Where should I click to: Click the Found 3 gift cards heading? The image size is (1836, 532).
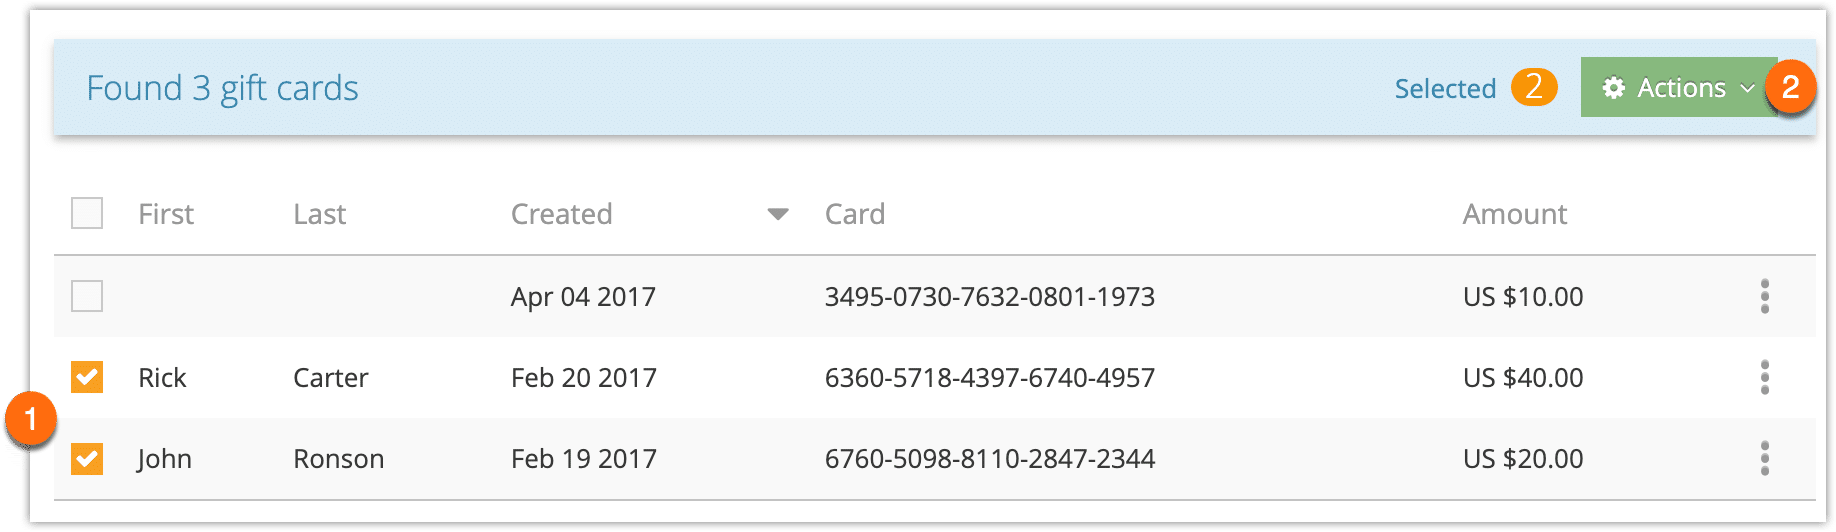(x=222, y=89)
